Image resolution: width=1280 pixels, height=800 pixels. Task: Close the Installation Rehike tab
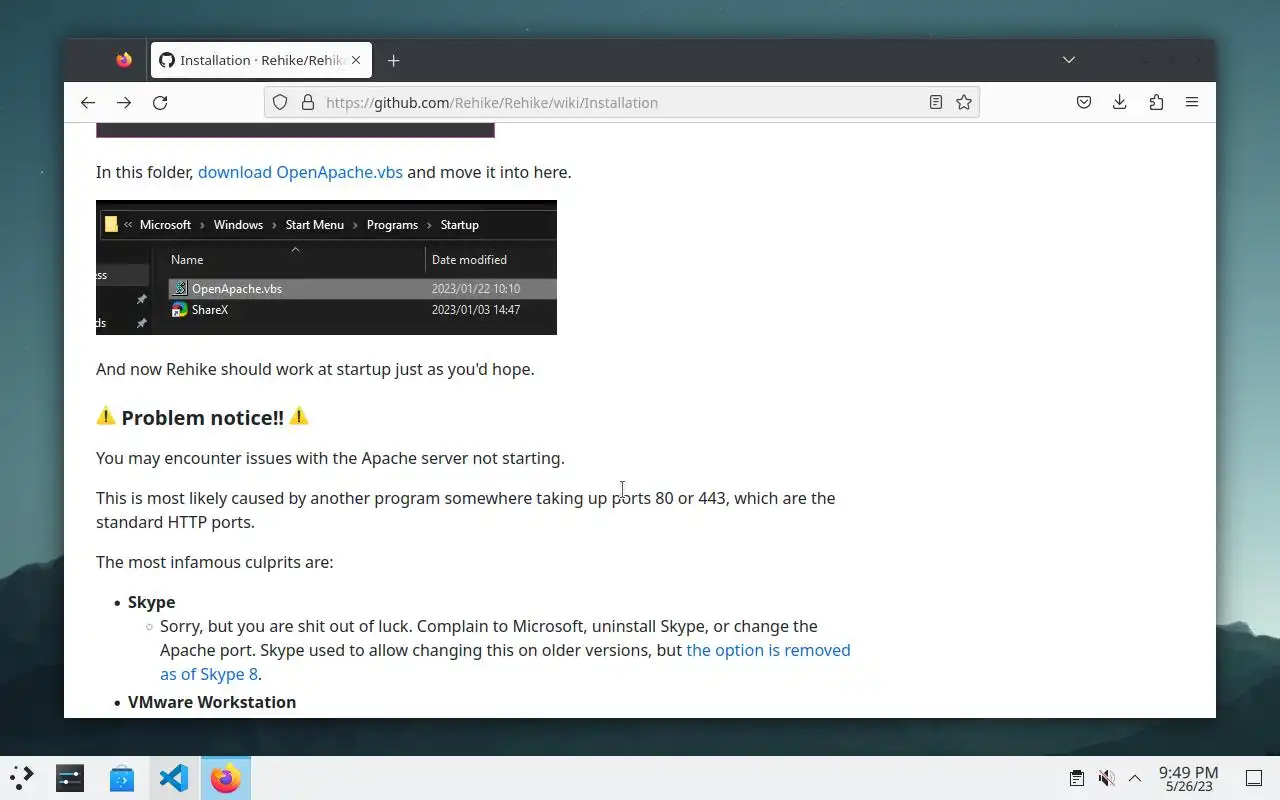(x=356, y=60)
